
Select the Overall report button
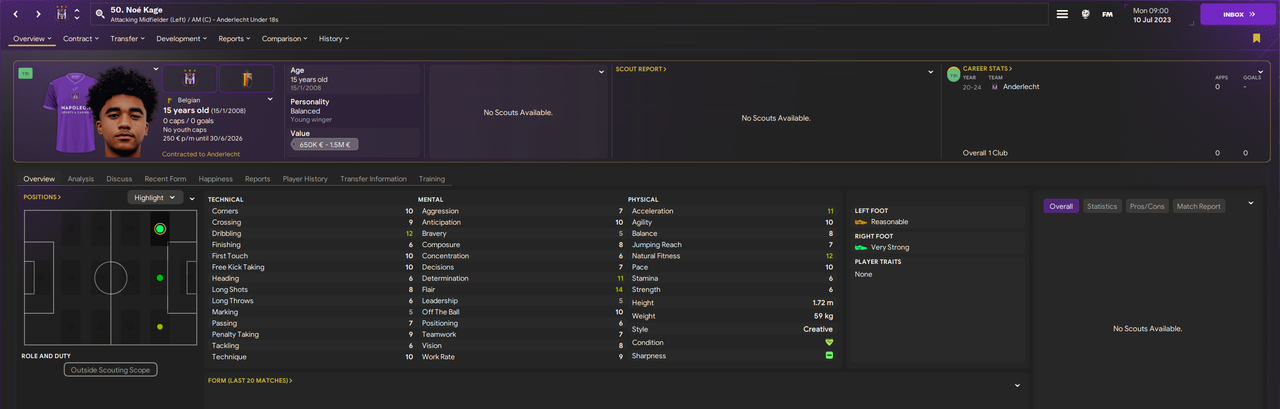coord(1061,206)
